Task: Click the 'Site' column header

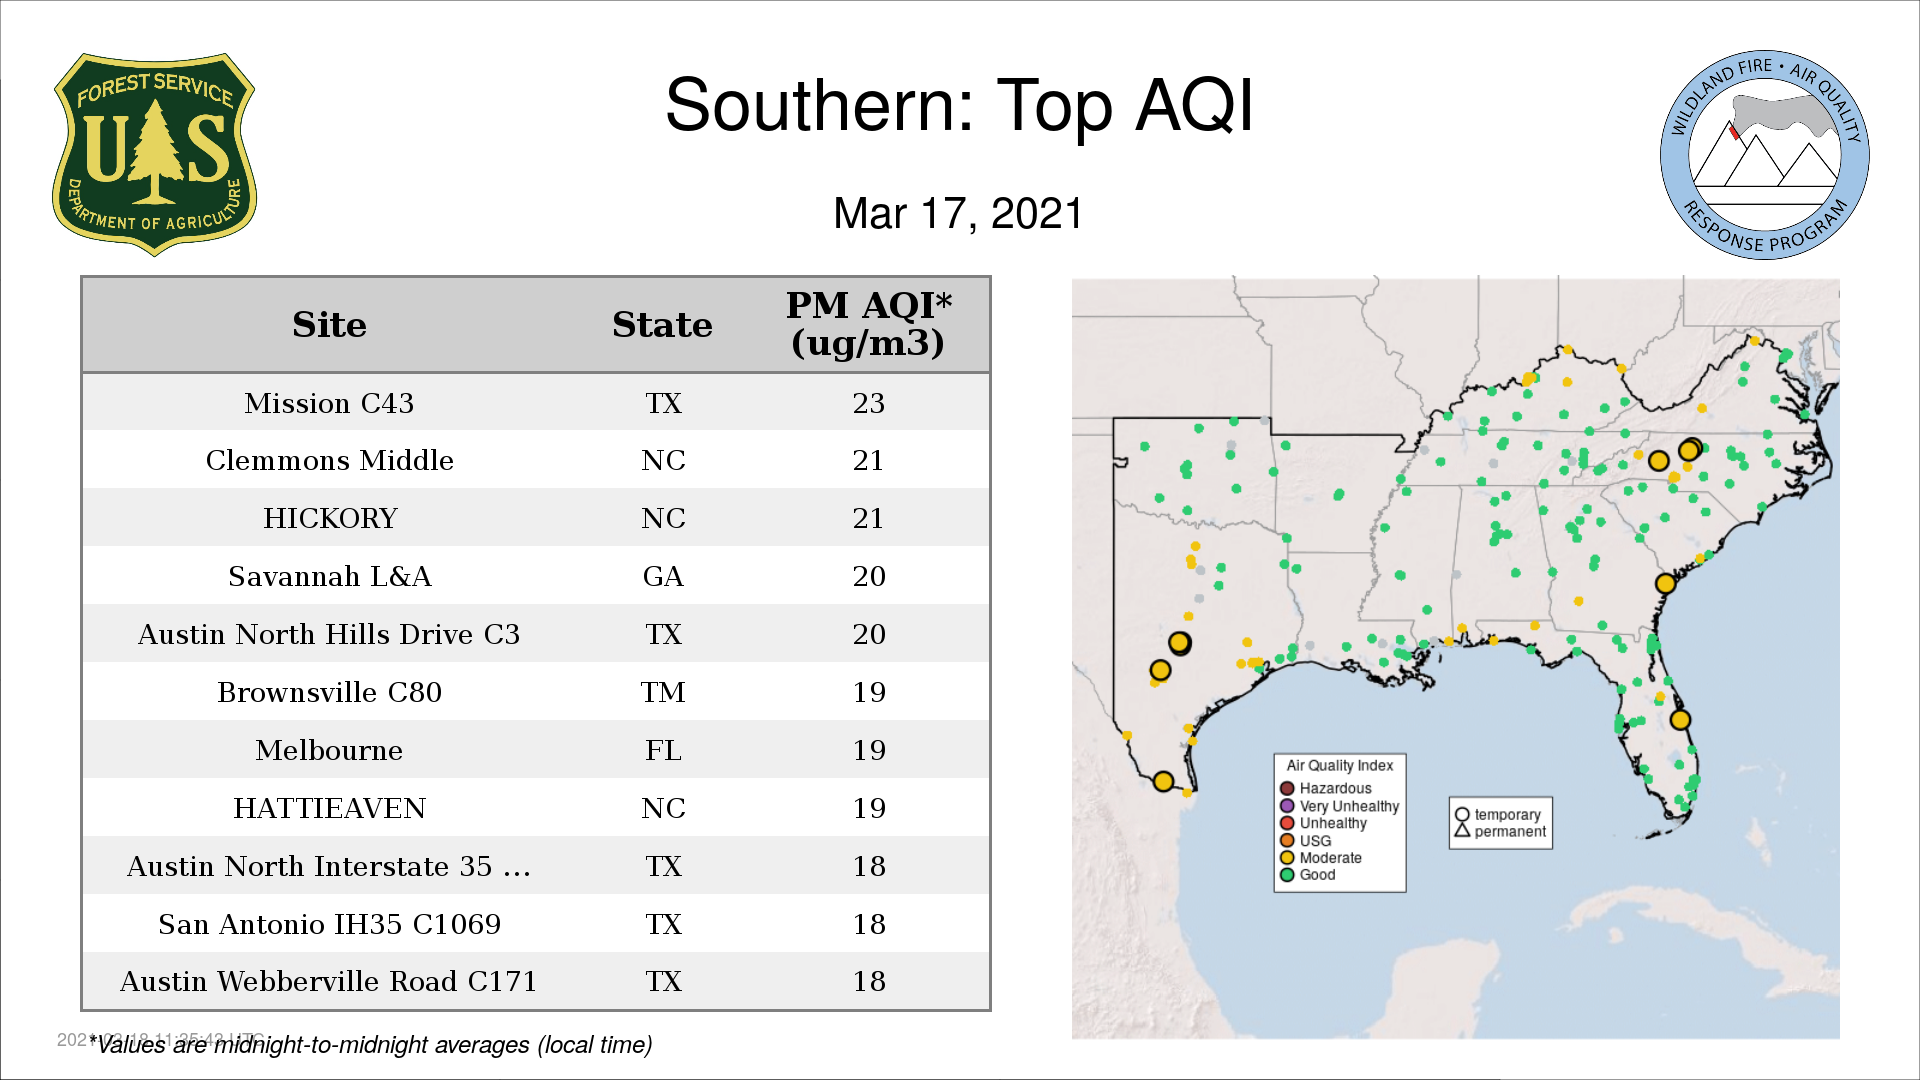Action: pos(329,325)
